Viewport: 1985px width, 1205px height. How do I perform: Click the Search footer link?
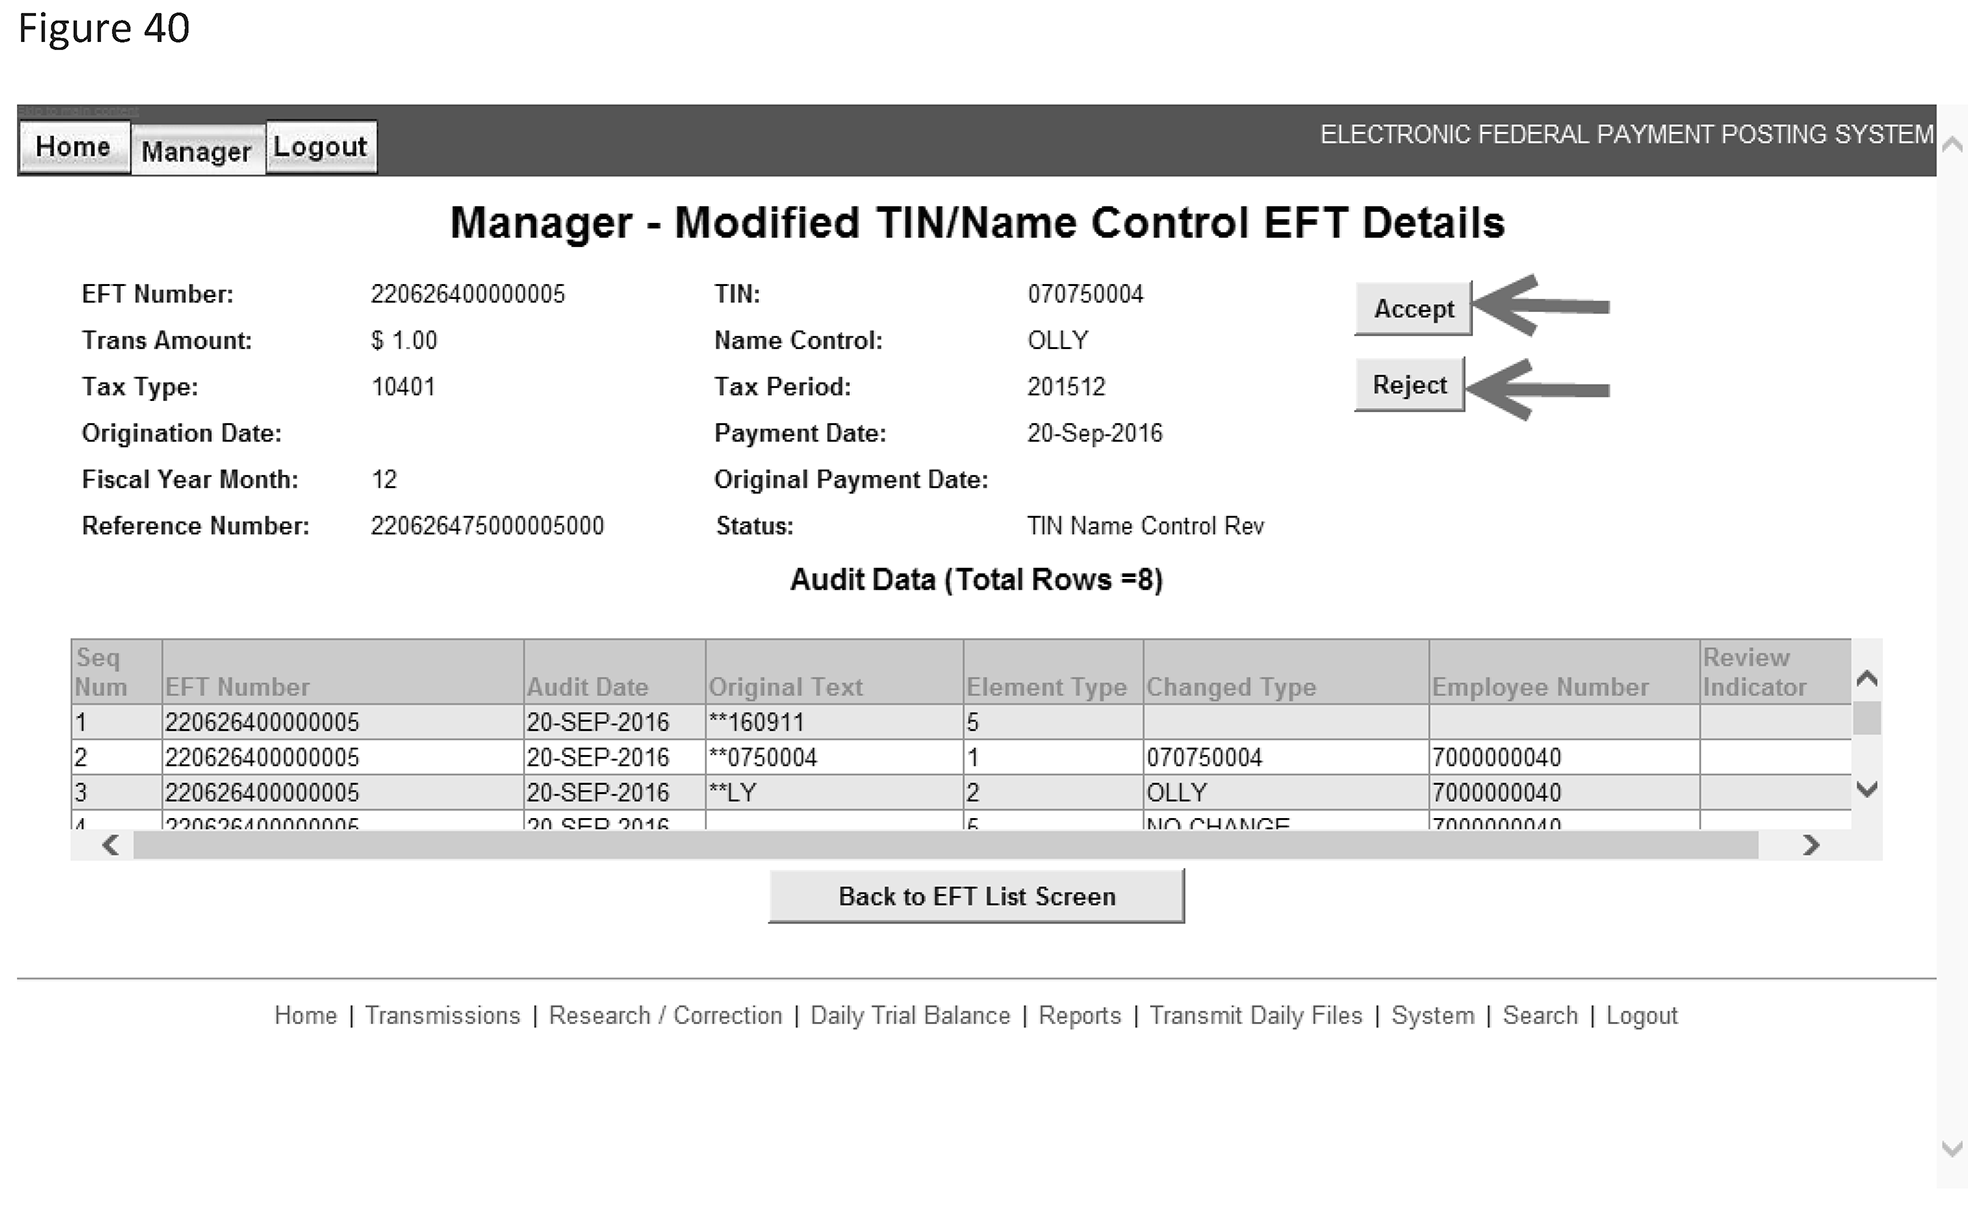1540,1016
